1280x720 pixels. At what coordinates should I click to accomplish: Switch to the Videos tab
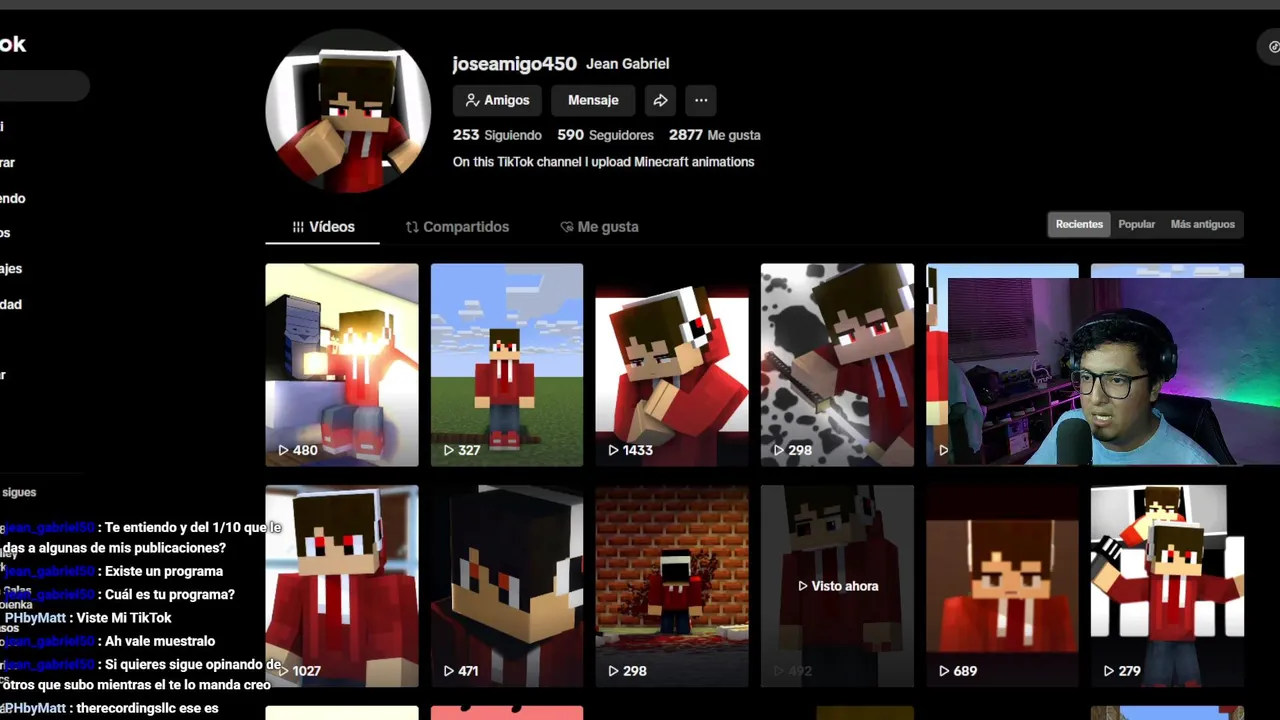323,227
